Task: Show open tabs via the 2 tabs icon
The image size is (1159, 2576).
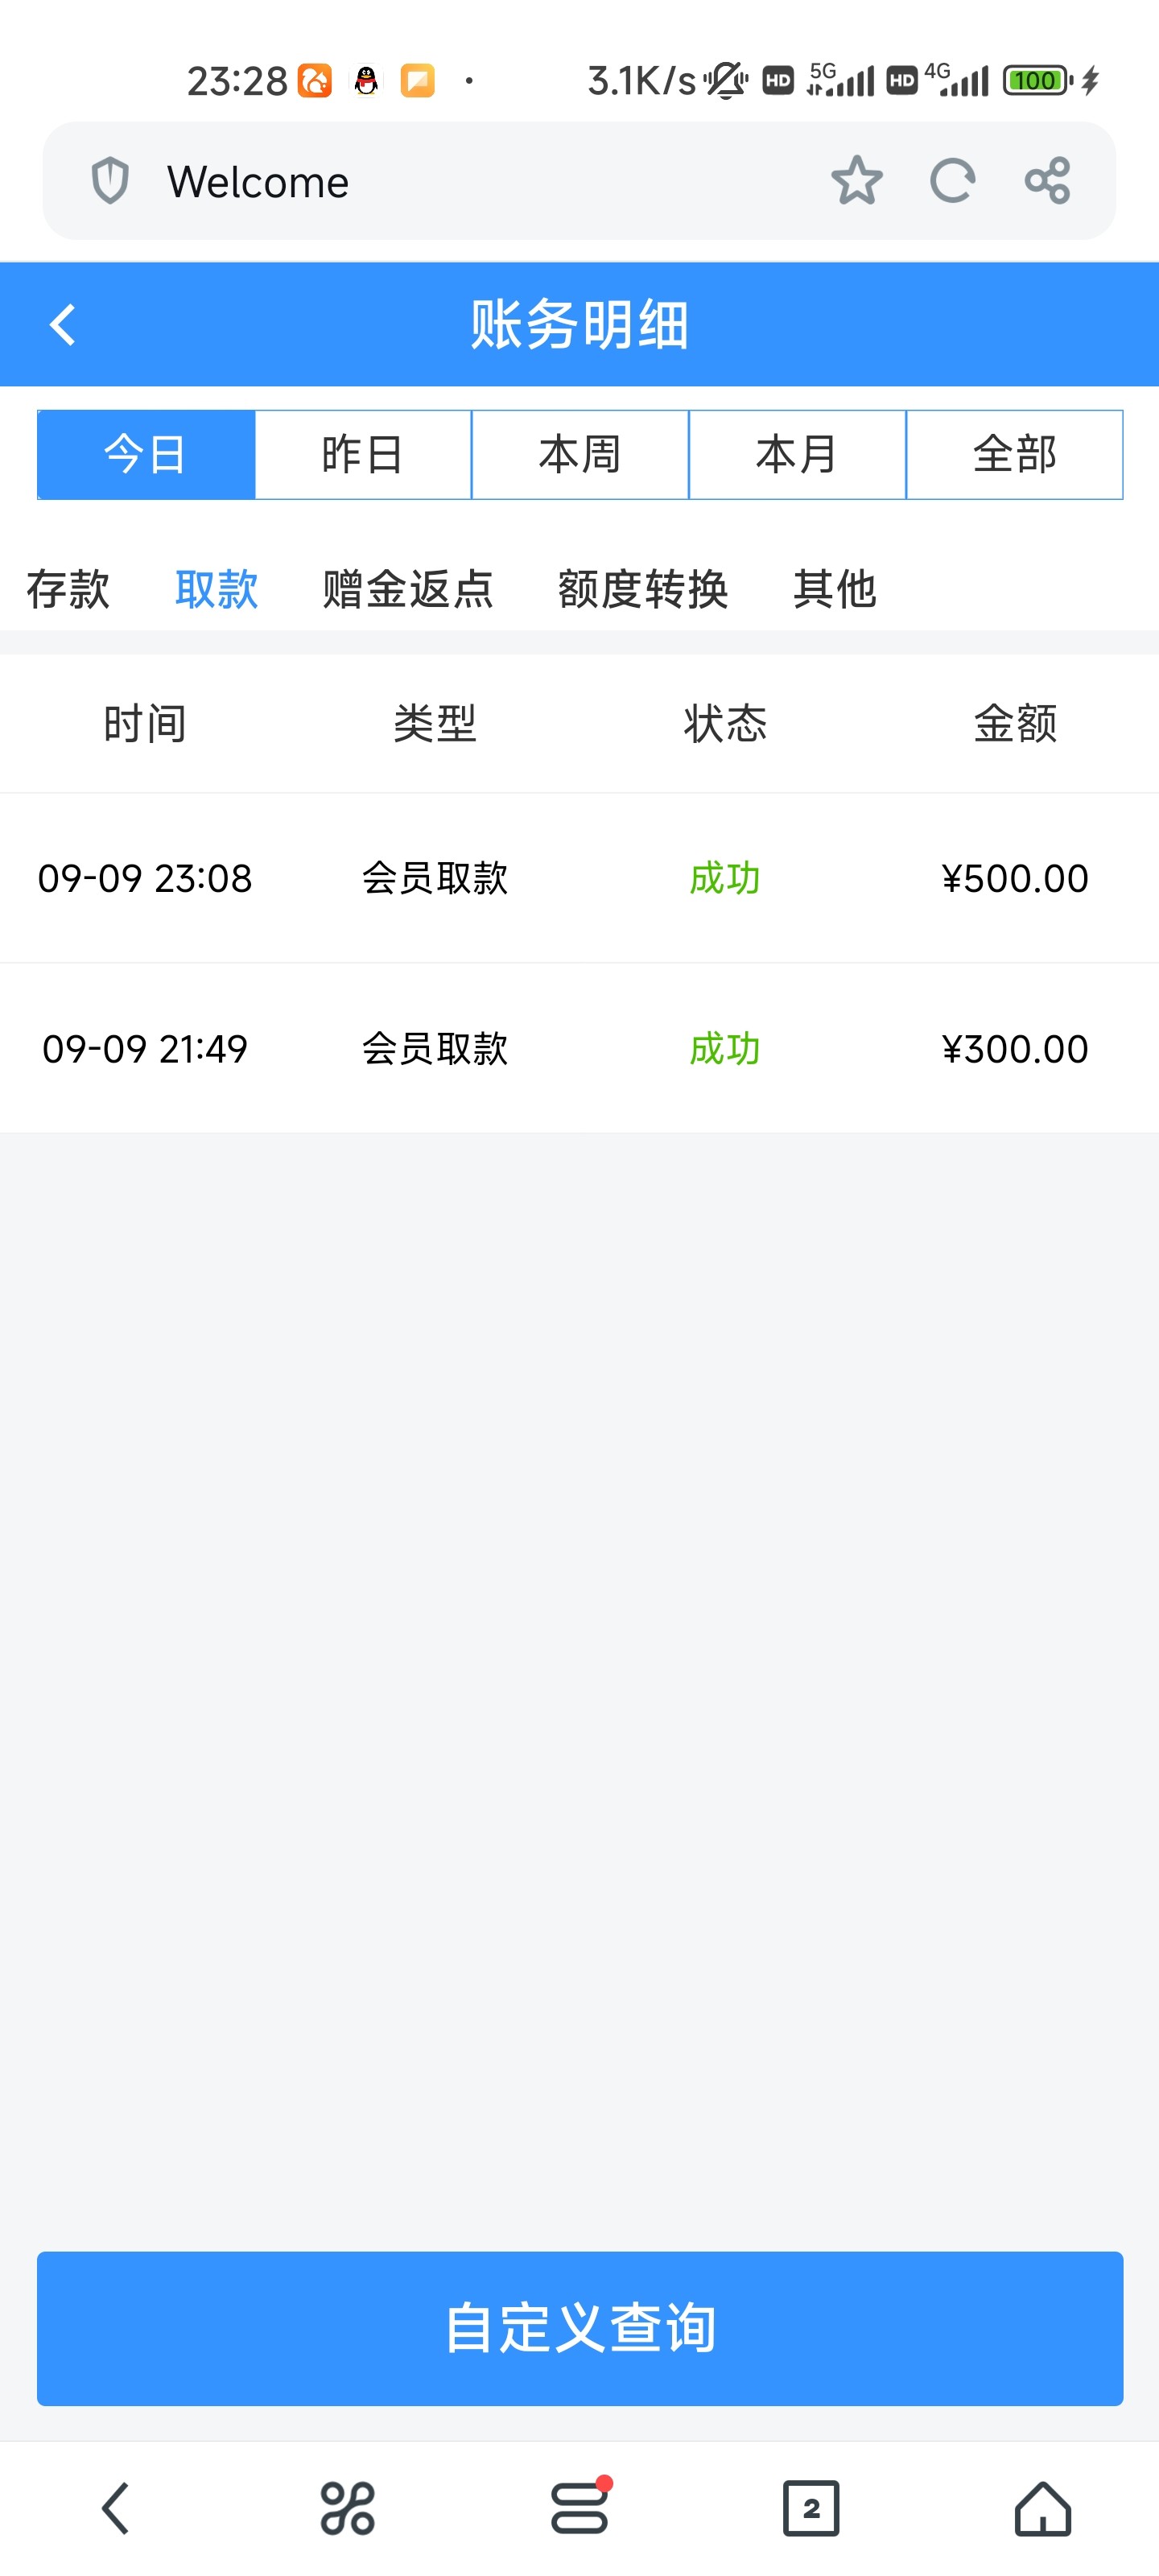Action: [x=811, y=2508]
